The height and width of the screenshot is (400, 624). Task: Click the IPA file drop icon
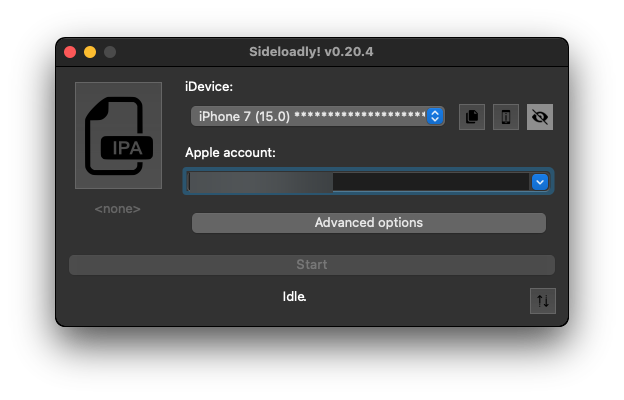point(118,135)
